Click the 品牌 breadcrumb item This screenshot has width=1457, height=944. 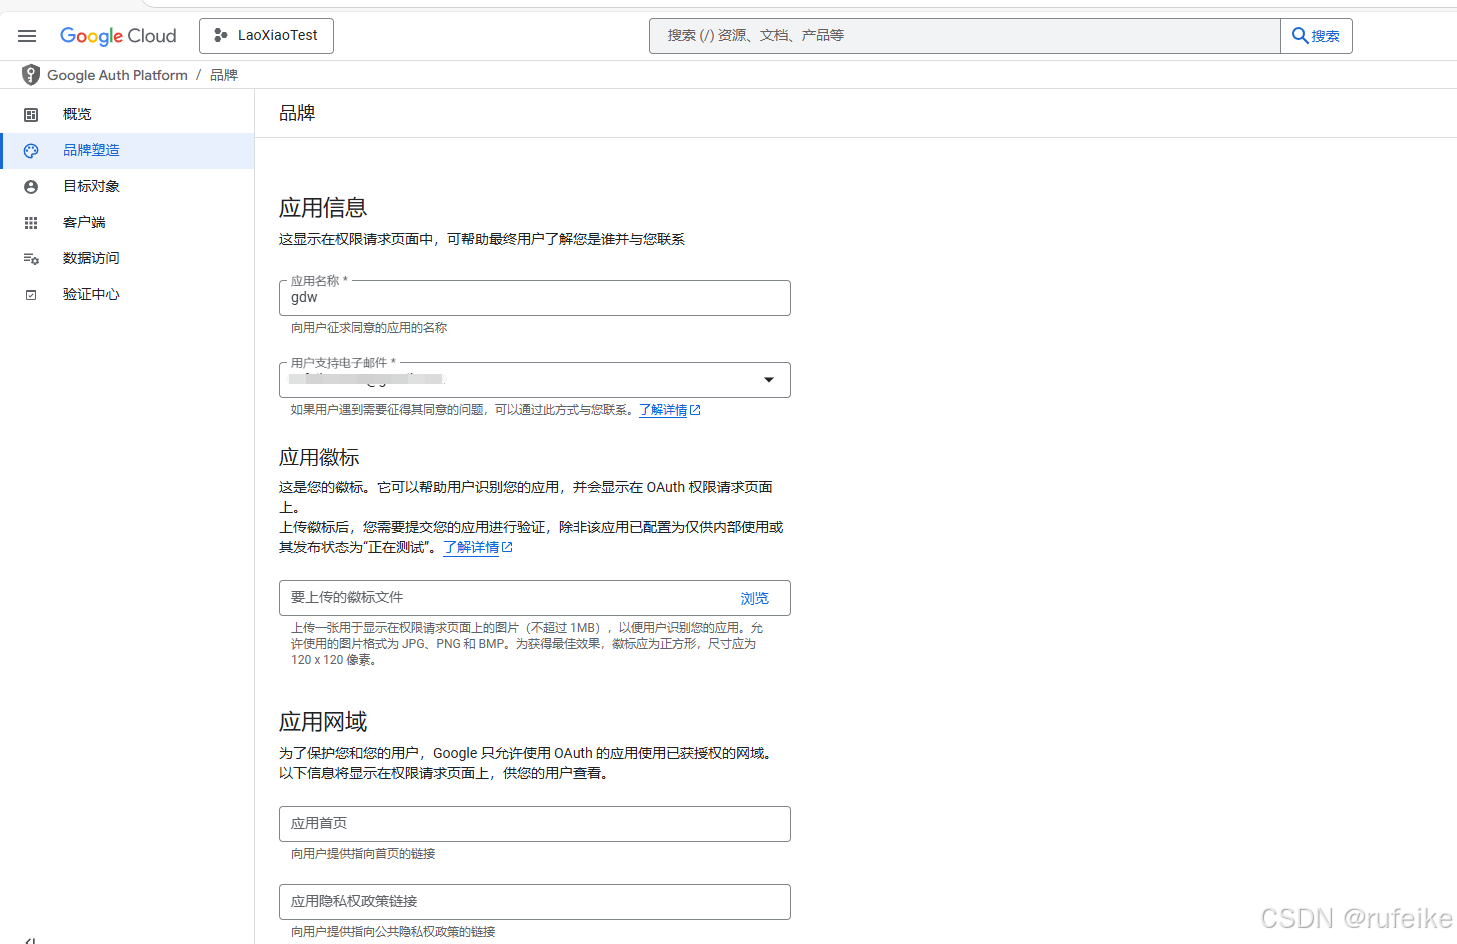[x=224, y=75]
